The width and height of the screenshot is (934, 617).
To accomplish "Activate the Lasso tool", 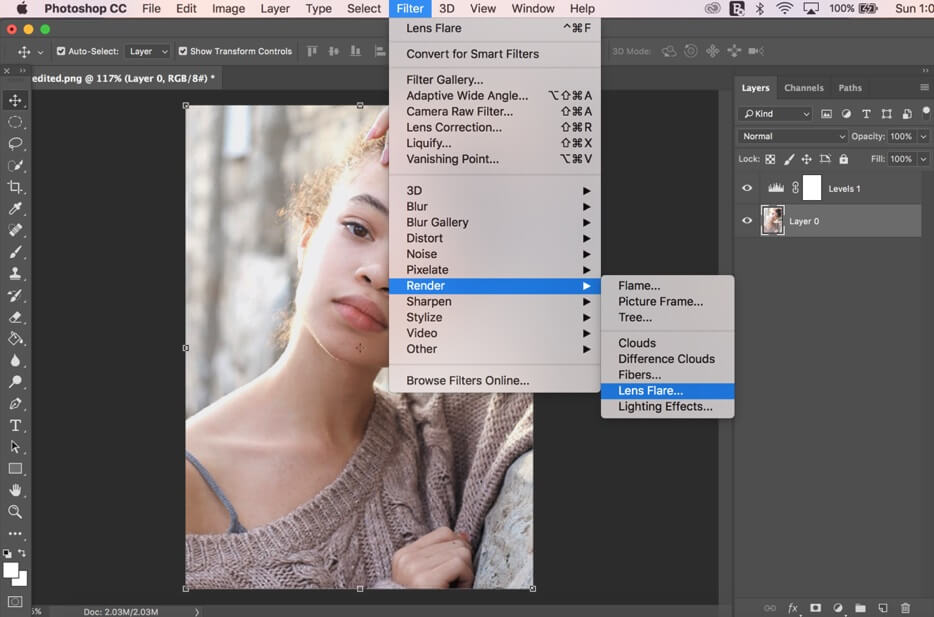I will pos(15,144).
